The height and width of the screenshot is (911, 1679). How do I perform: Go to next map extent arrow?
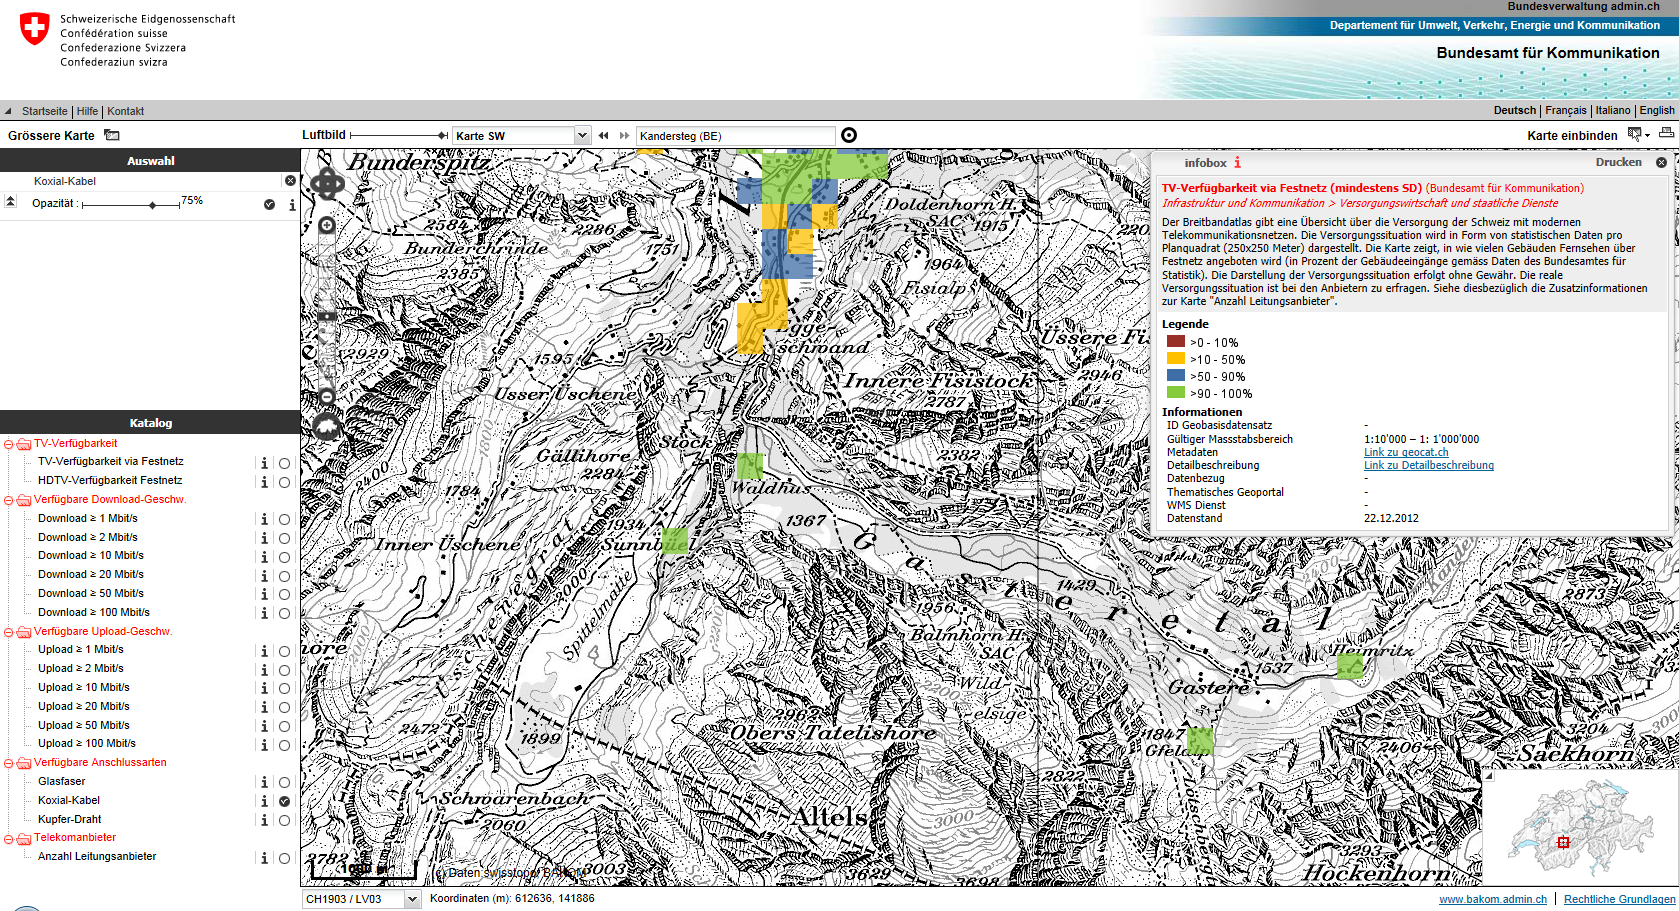624,135
